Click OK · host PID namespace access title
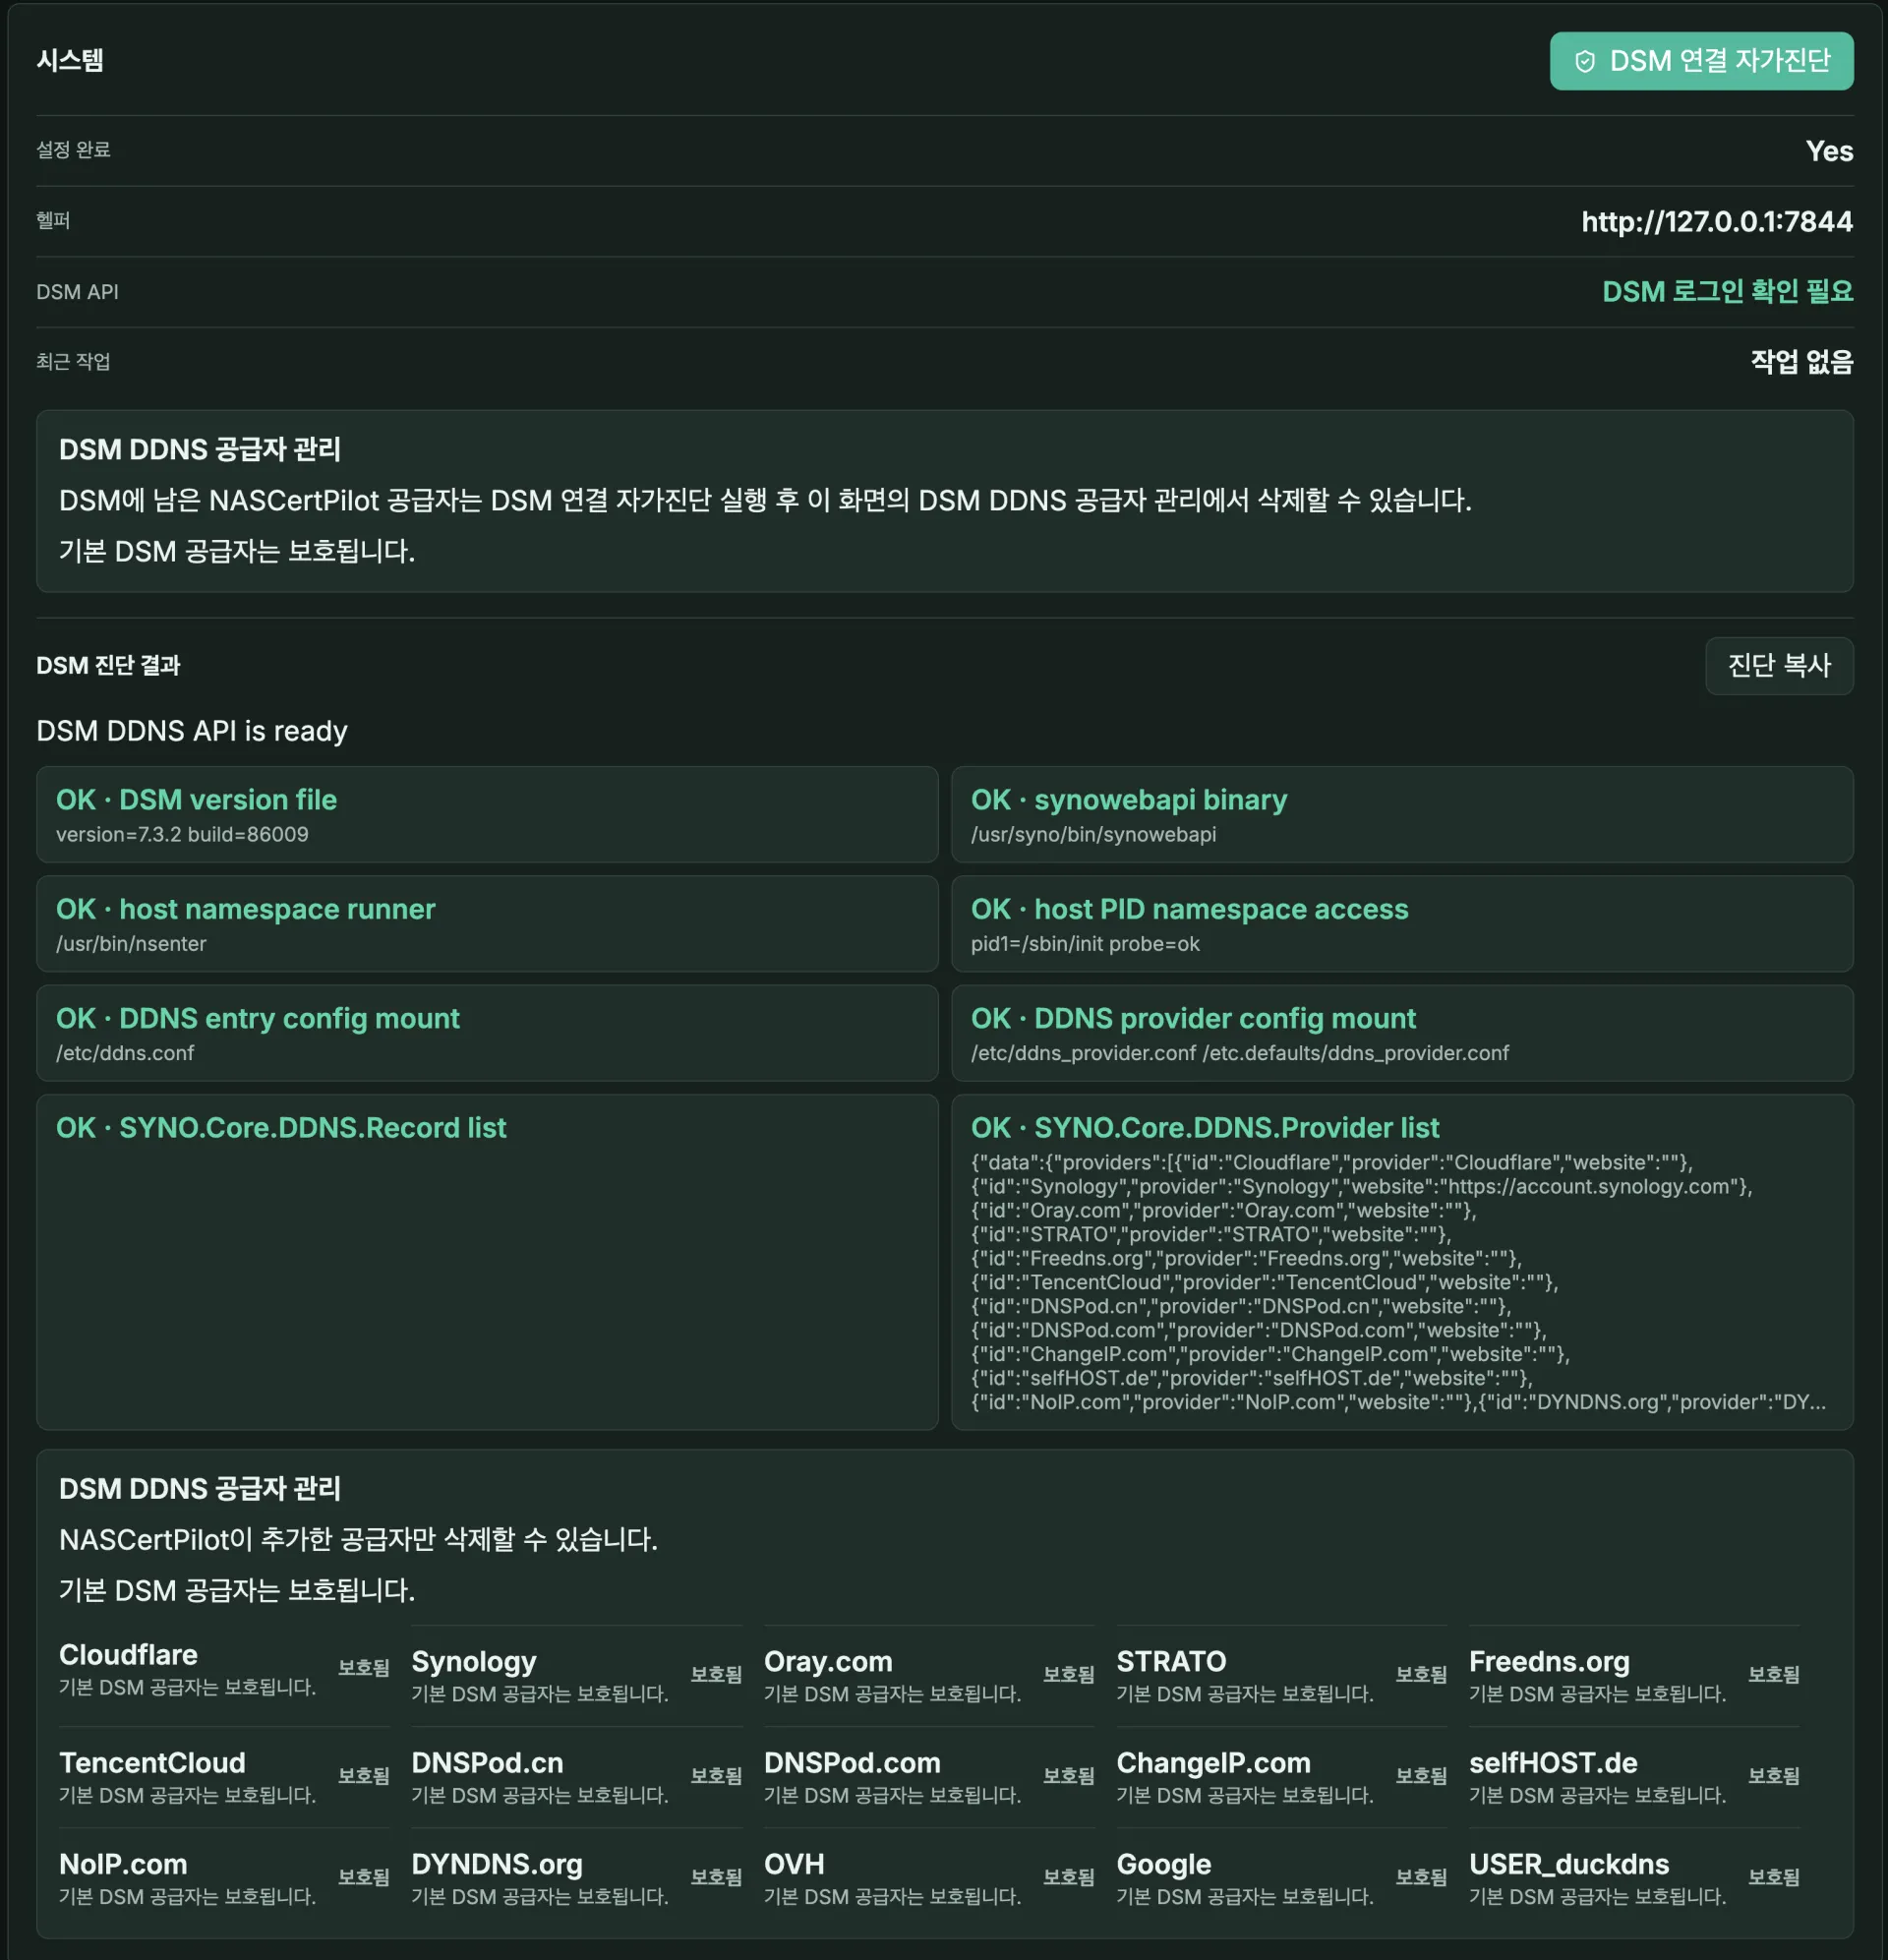Screen dimensions: 1888x1960 coord(1189,909)
